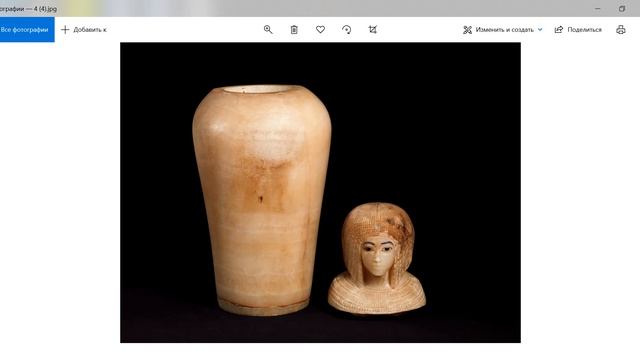This screenshot has width=640, height=360.
Task: Click the displayed canopic jar photo
Action: [320, 192]
